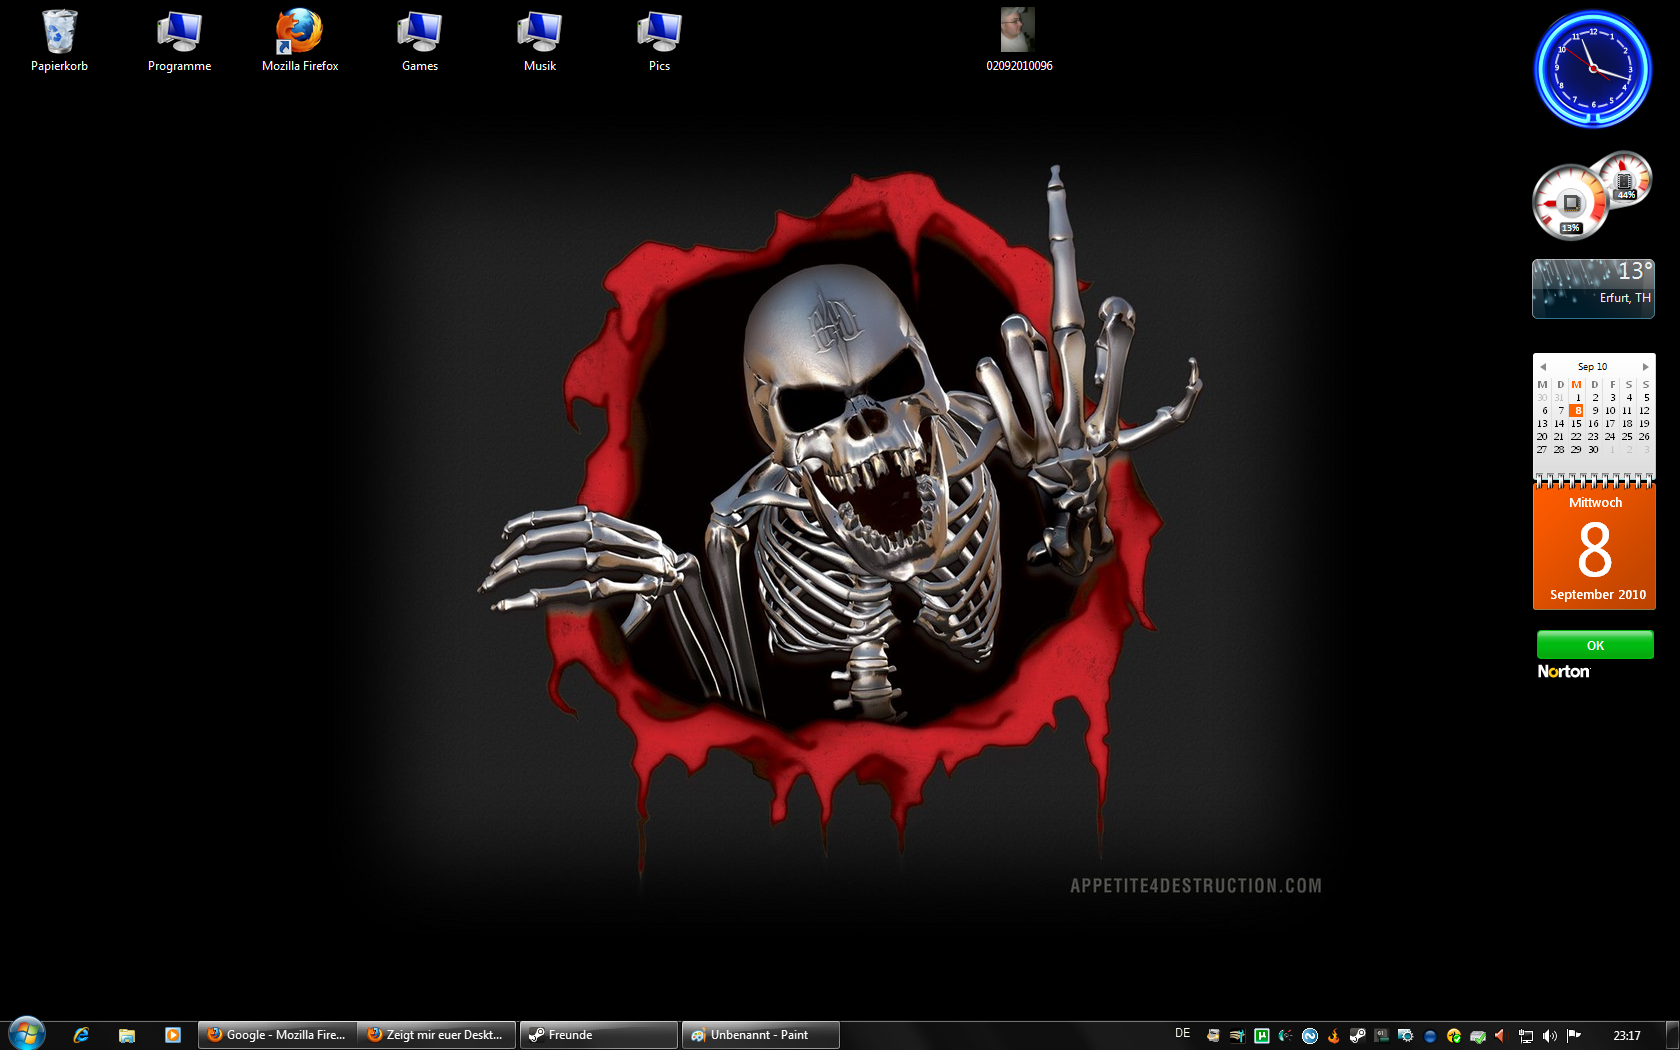Open the Action Center flag icon
The height and width of the screenshot is (1050, 1680).
[x=1574, y=1035]
